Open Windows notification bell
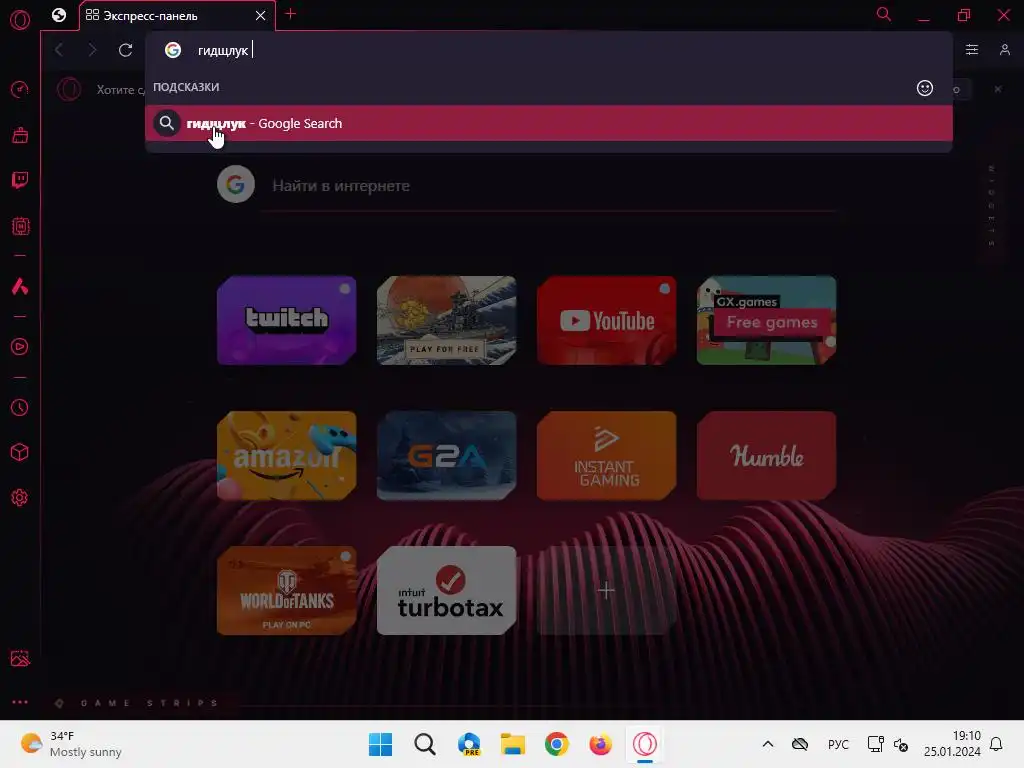 (997, 744)
